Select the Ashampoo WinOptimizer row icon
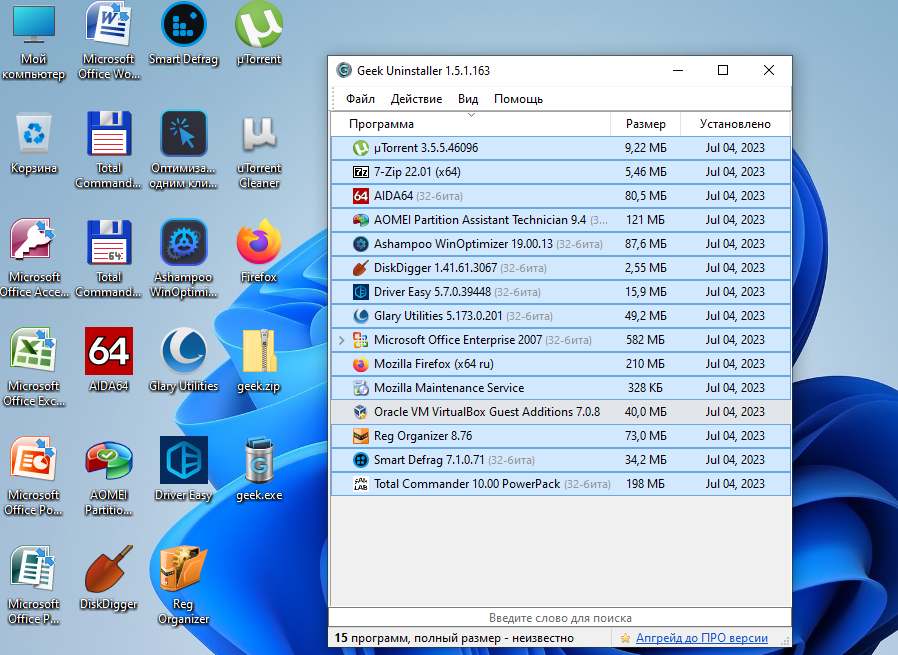The image size is (898, 655). click(361, 244)
